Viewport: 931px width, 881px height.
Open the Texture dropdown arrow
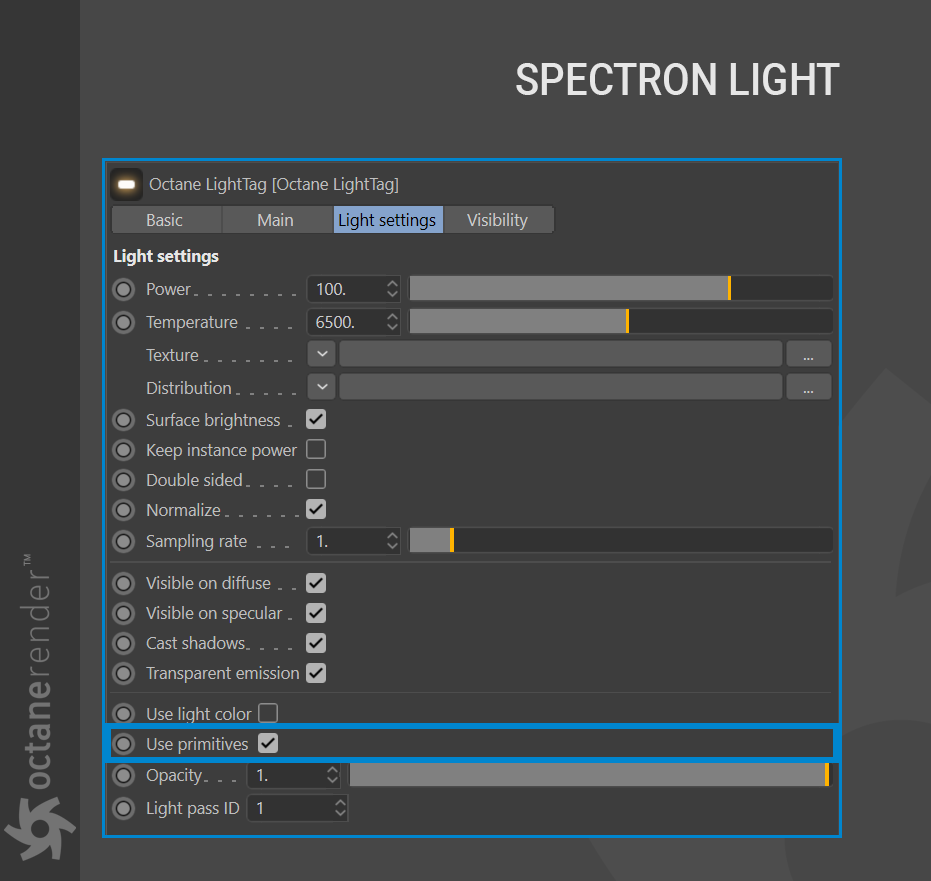[x=322, y=354]
